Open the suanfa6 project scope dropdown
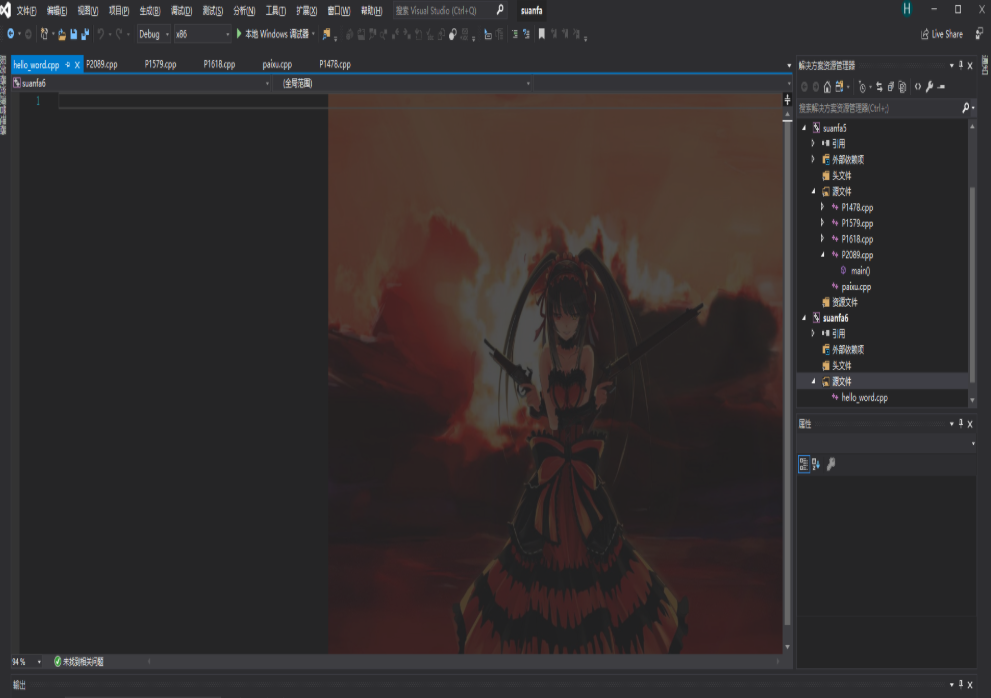Screen dimensions: 991x698 pyautogui.click(x=142, y=83)
